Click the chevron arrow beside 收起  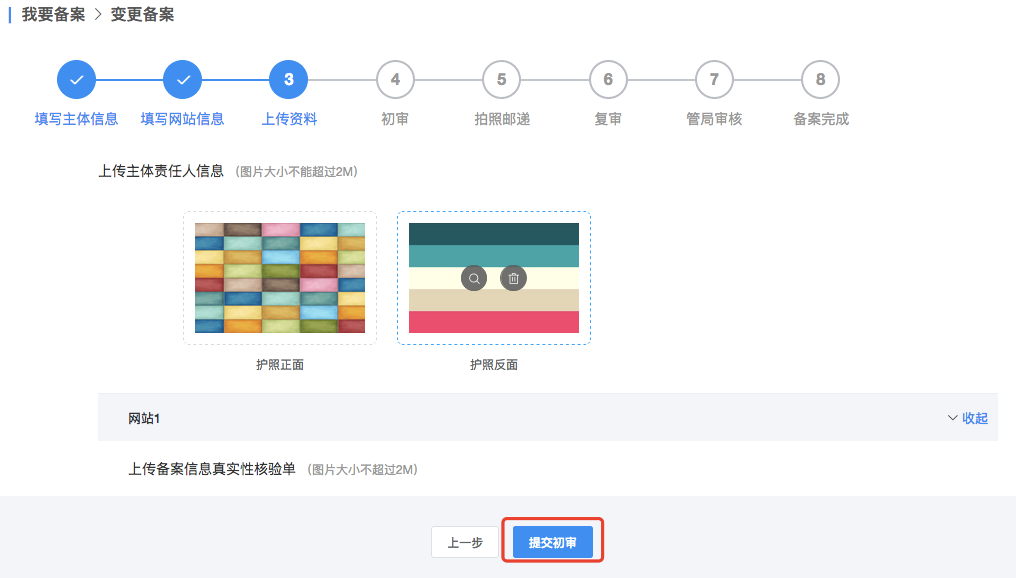(x=952, y=418)
